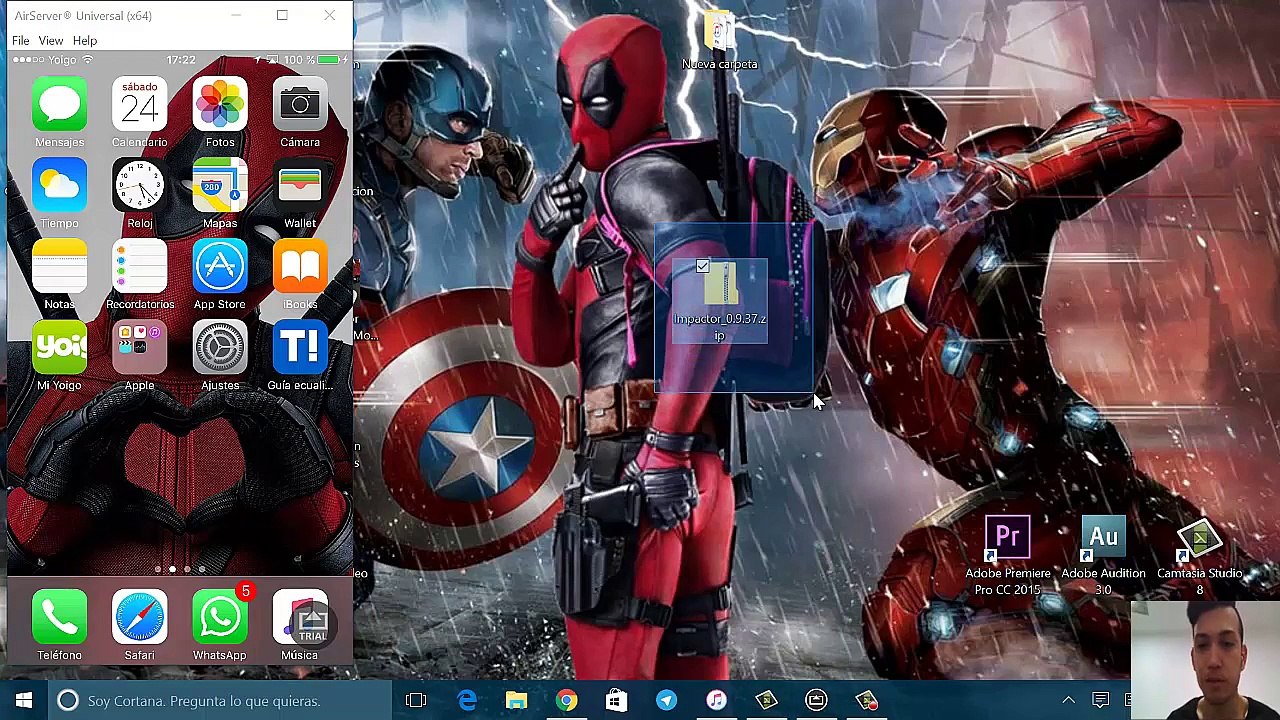This screenshot has height=720, width=1280.
Task: Launch Google Chrome from taskbar
Action: click(x=566, y=700)
